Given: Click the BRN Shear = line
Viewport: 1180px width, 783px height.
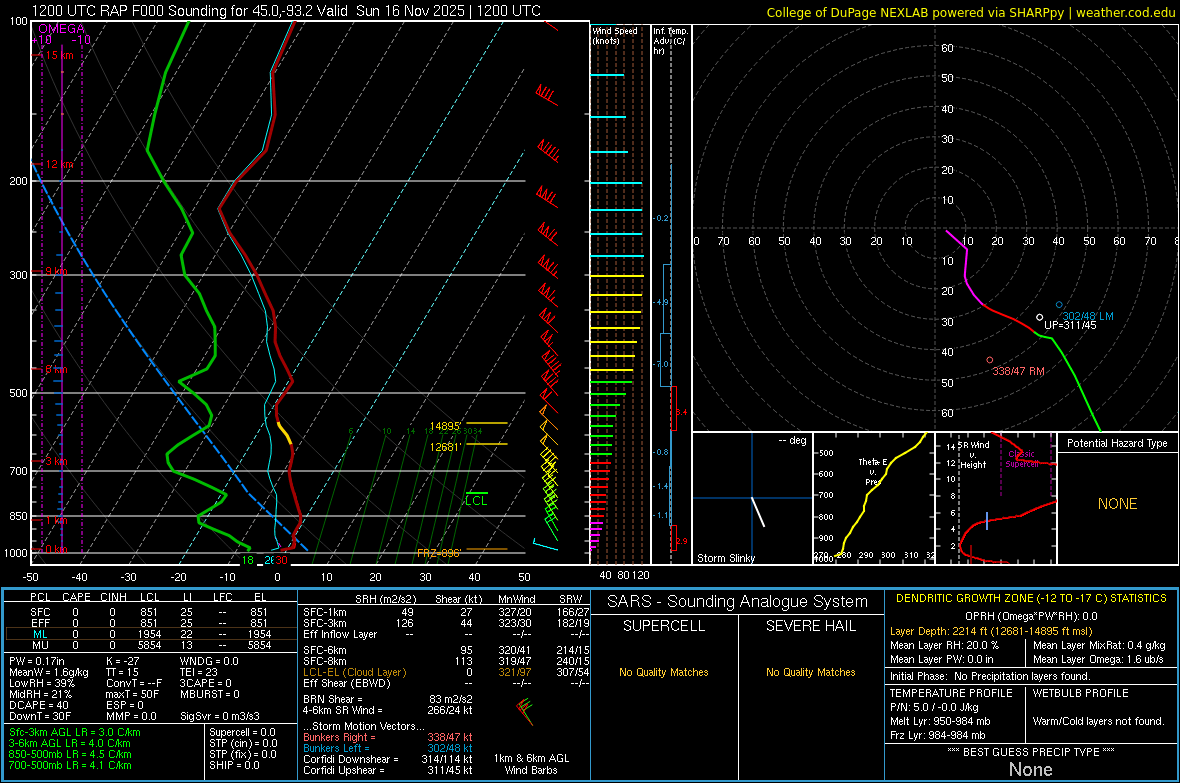Looking at the screenshot, I should [x=388, y=699].
